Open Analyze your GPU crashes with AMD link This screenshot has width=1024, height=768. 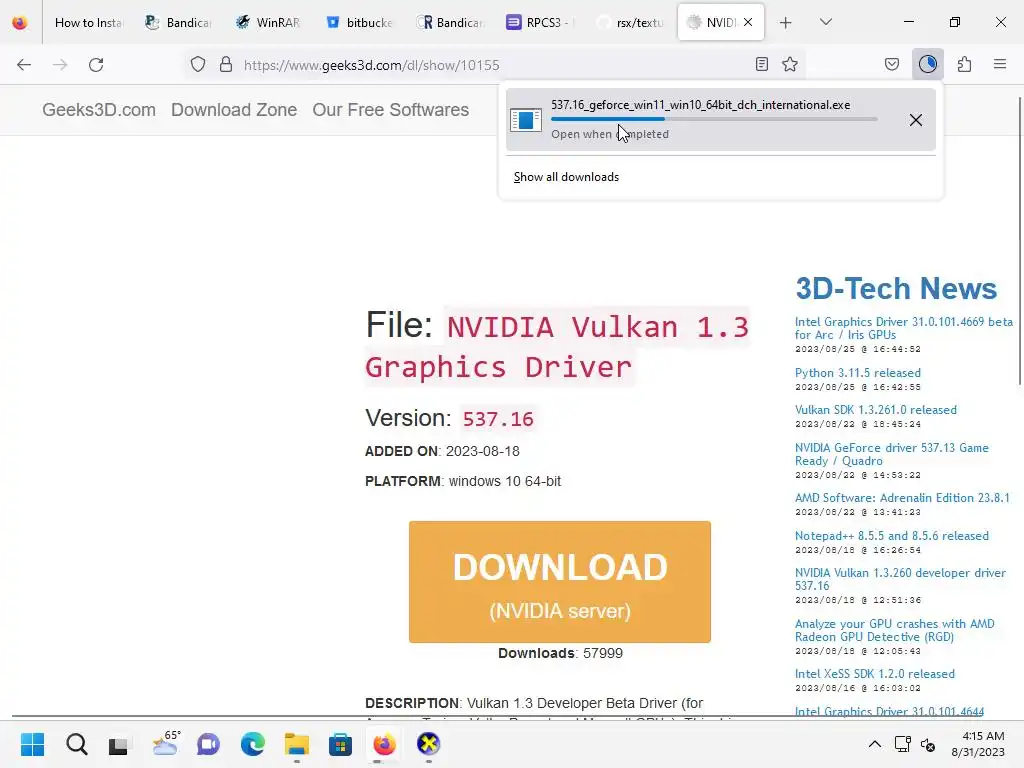(894, 630)
